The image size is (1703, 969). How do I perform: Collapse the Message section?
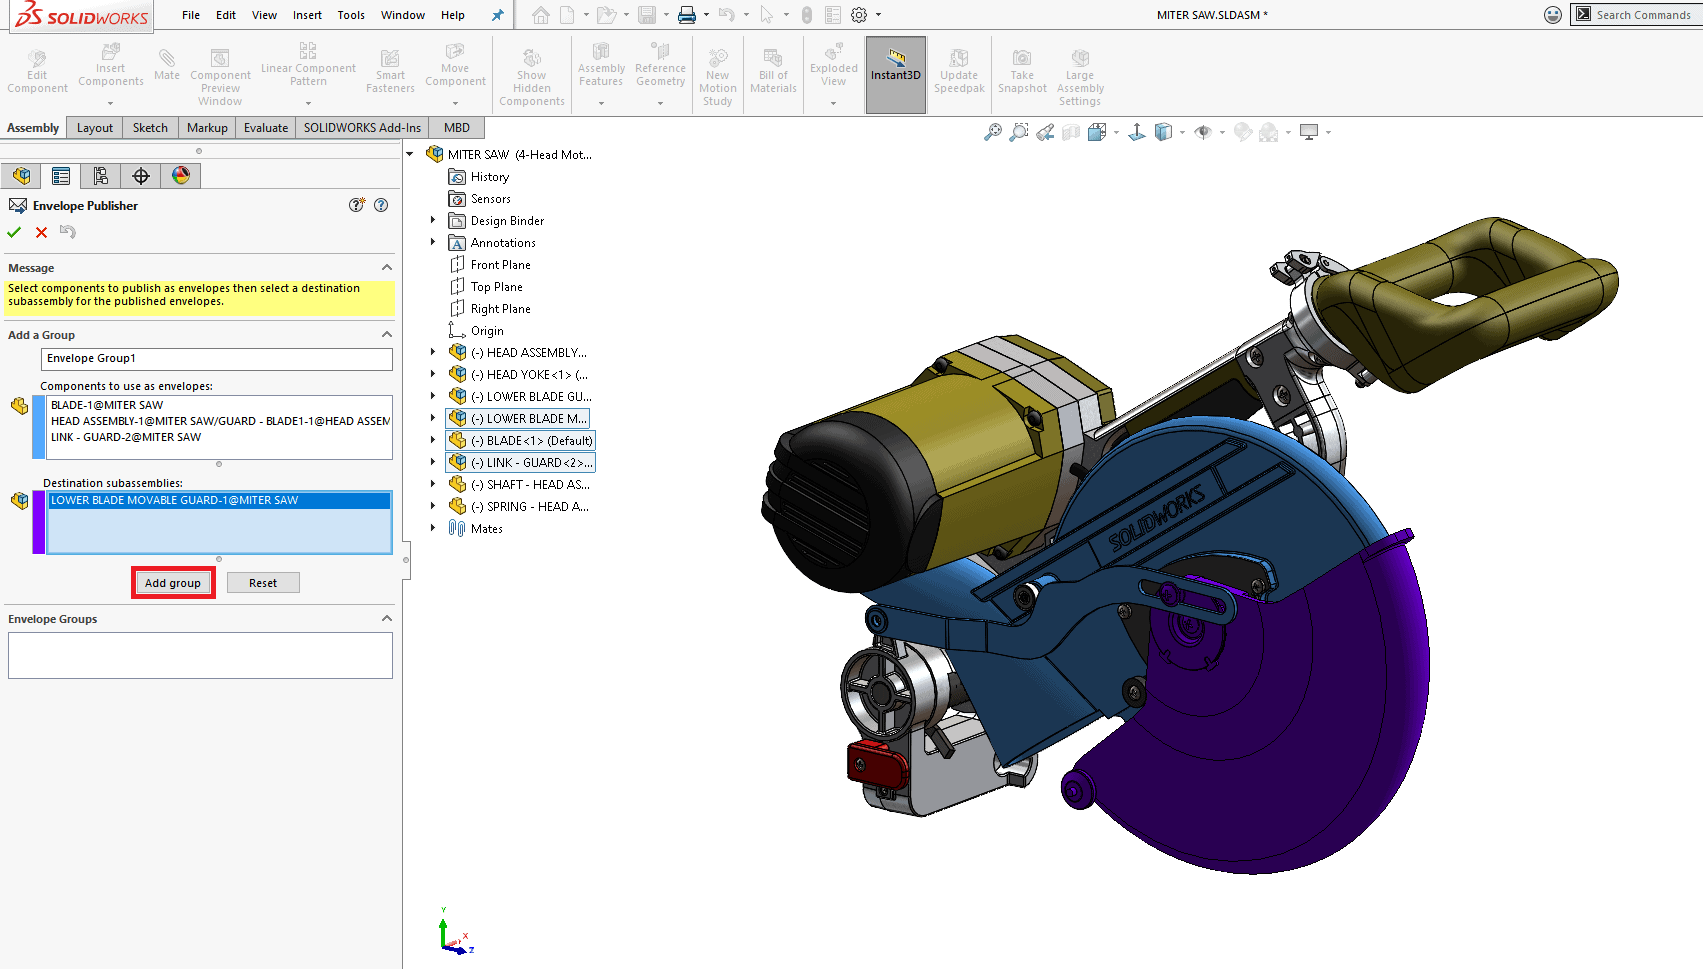tap(387, 268)
